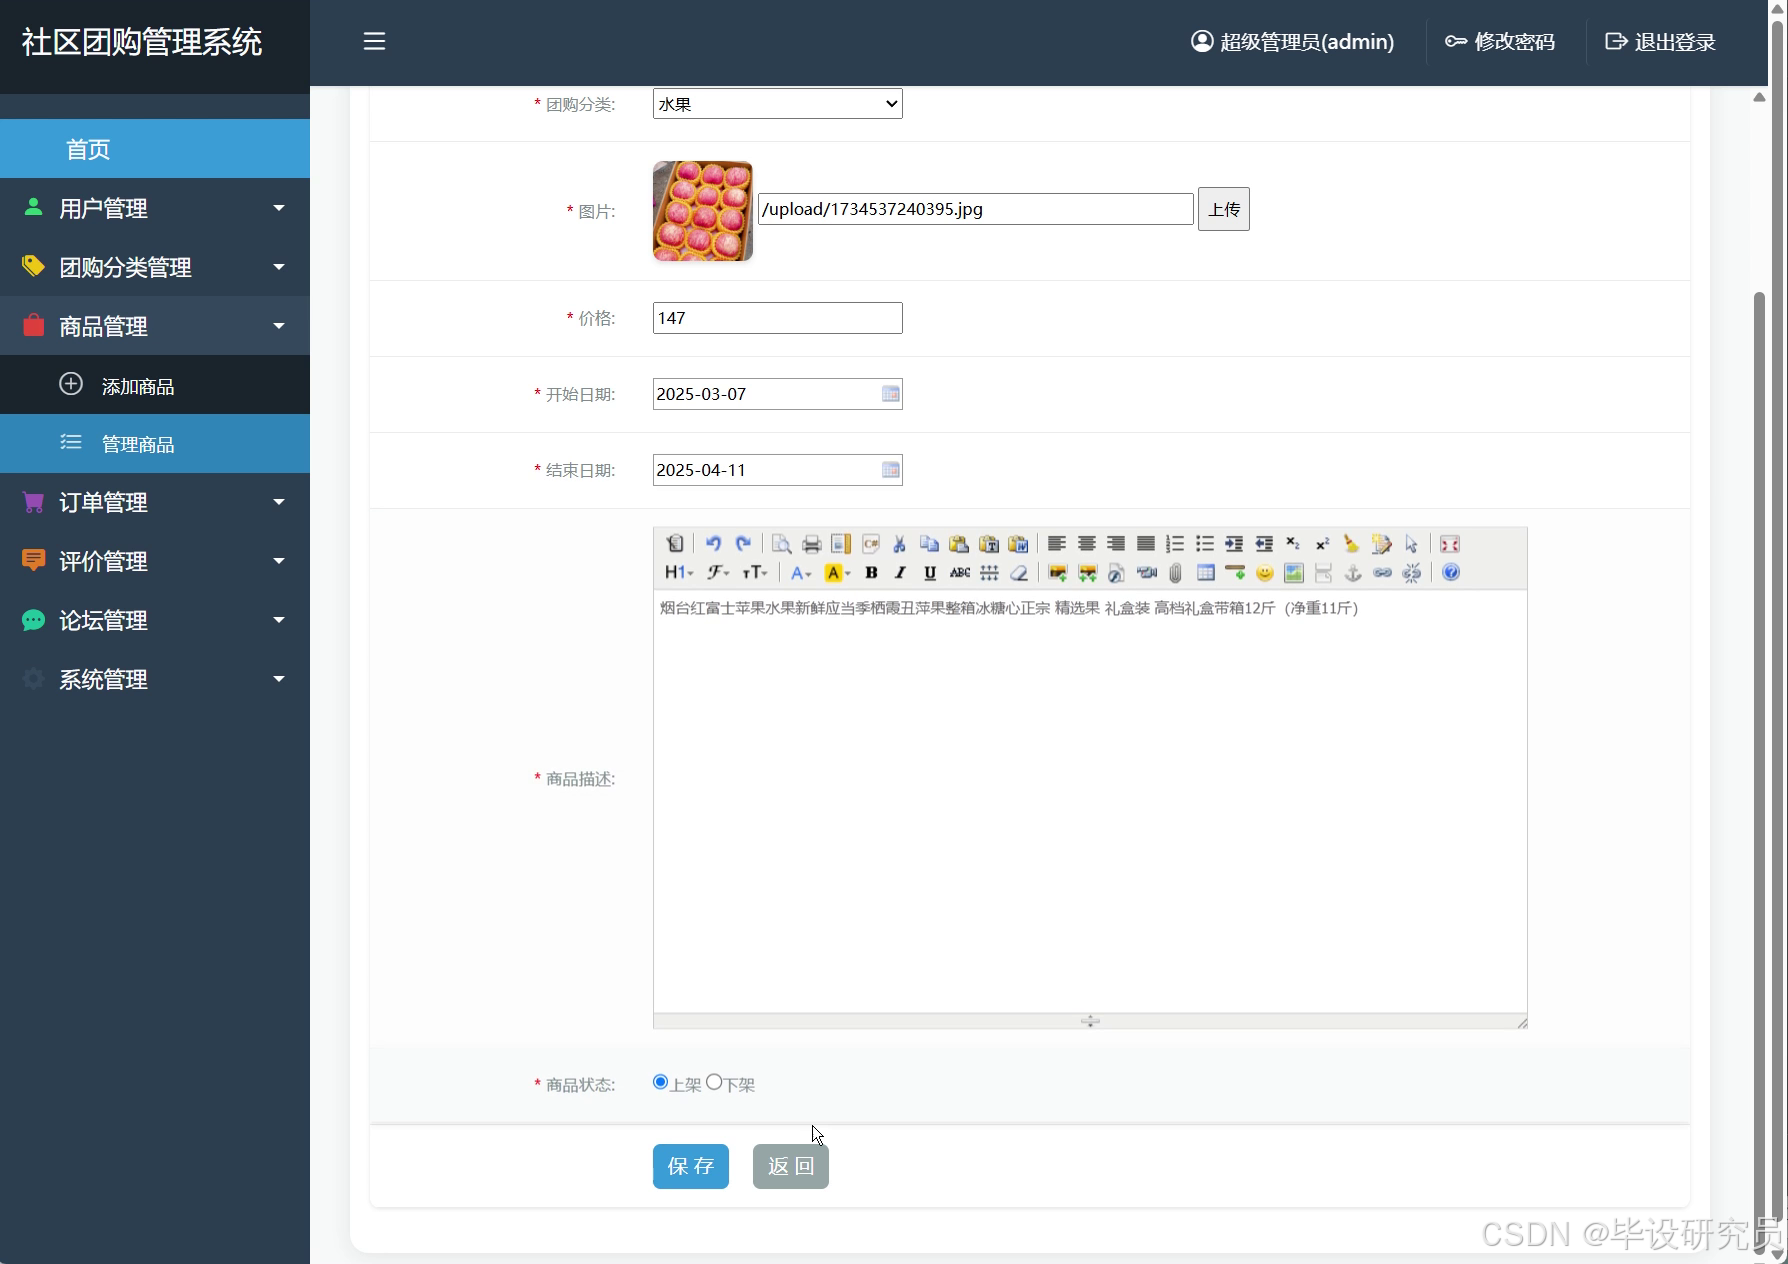Click the 上传 upload button
Image resolution: width=1788 pixels, height=1264 pixels.
point(1224,209)
